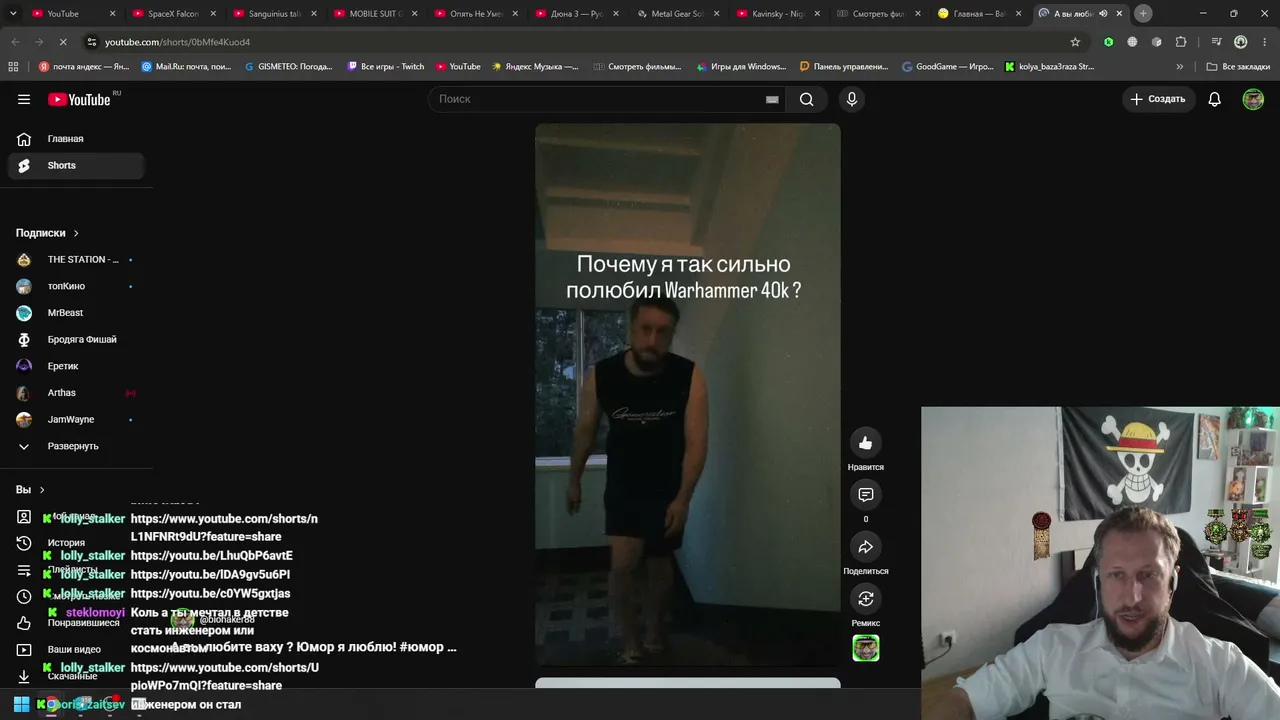
Task: Open YouTube notifications bell
Action: pos(1215,99)
